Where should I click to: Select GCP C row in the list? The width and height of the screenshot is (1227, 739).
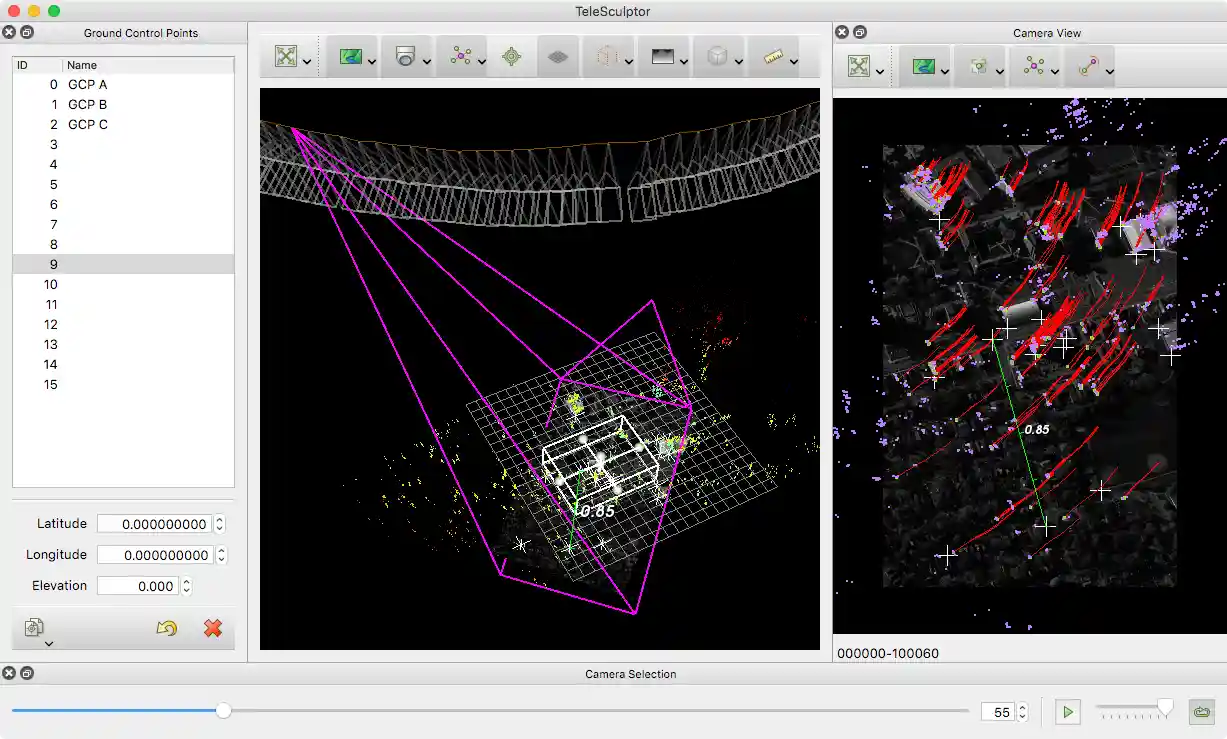coord(87,125)
